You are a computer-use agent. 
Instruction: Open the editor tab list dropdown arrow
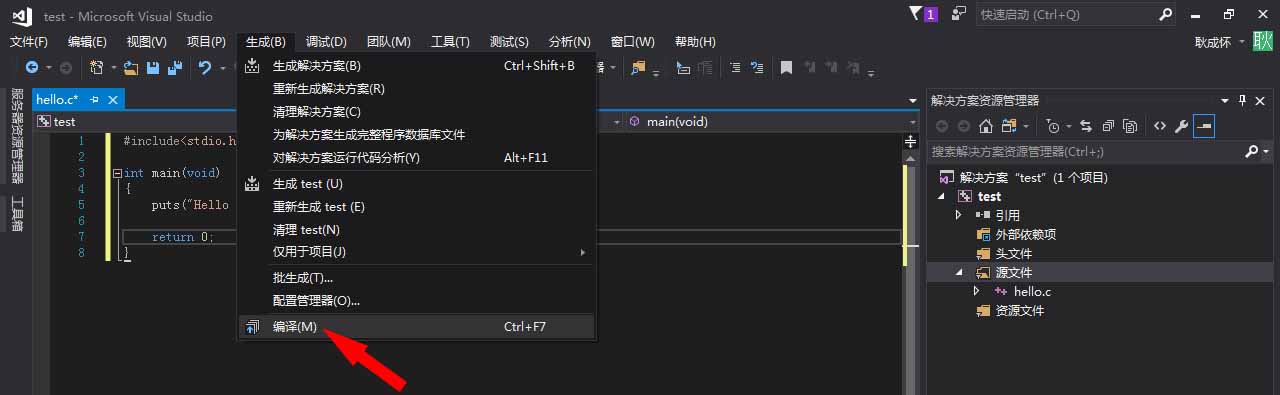[x=913, y=101]
